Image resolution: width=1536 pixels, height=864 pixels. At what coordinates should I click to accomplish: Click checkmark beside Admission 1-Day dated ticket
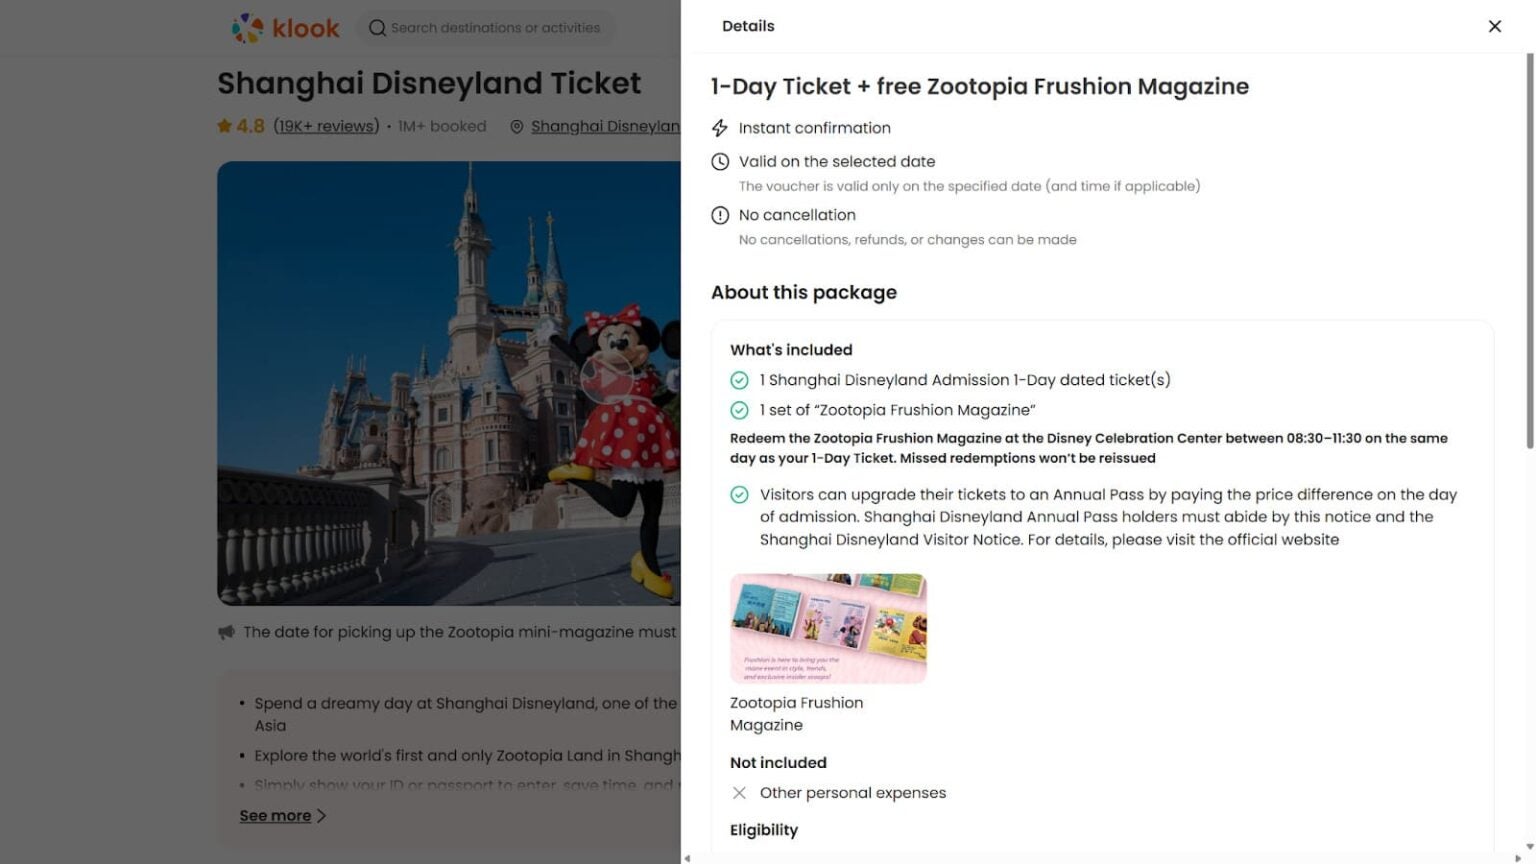[739, 380]
